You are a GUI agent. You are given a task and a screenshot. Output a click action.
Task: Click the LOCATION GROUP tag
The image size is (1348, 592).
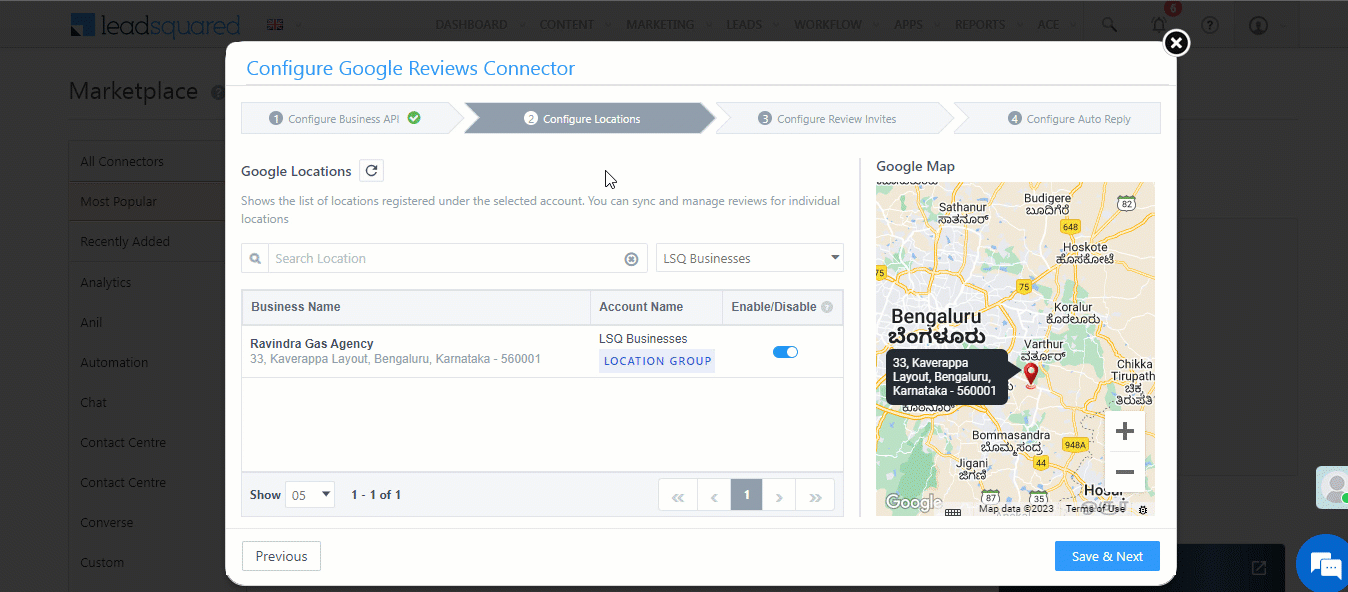tap(657, 361)
